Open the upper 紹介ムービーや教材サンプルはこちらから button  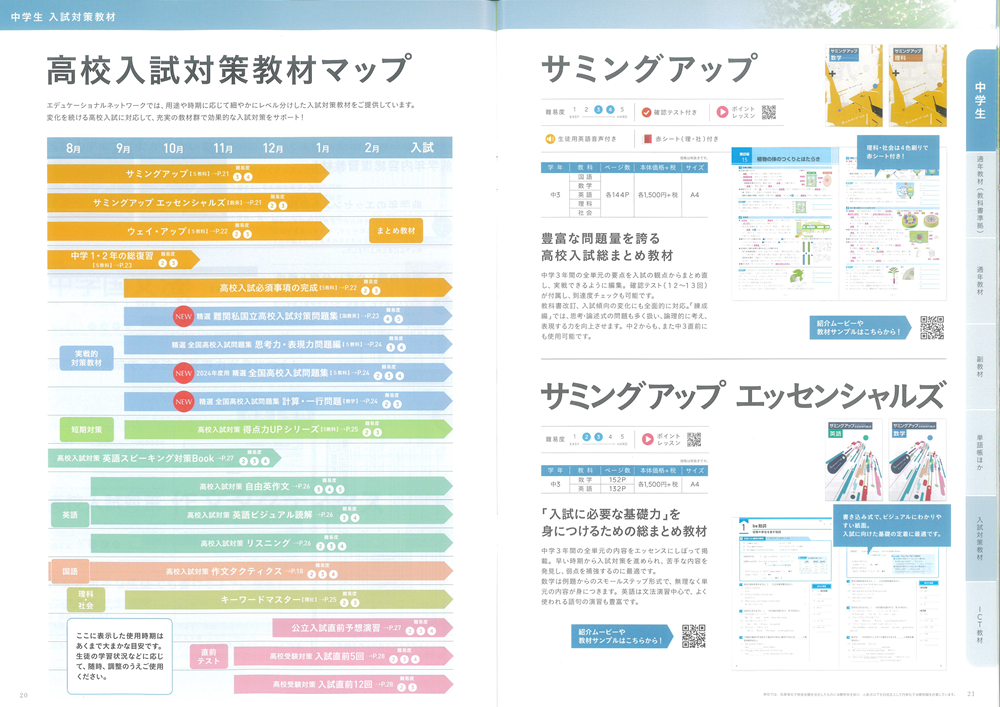click(x=862, y=328)
